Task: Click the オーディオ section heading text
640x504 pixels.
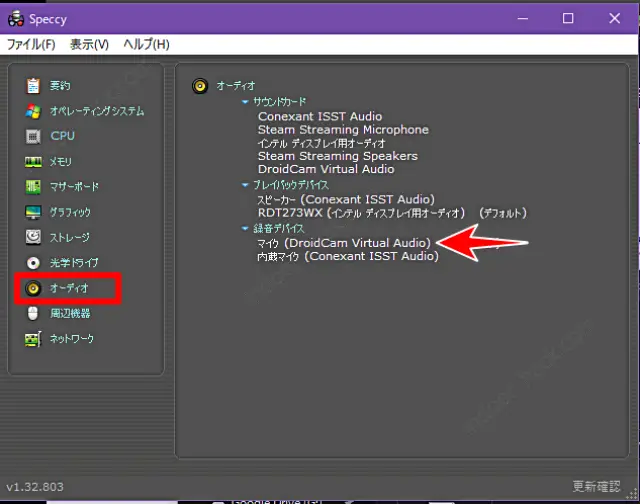Action: [x=236, y=86]
